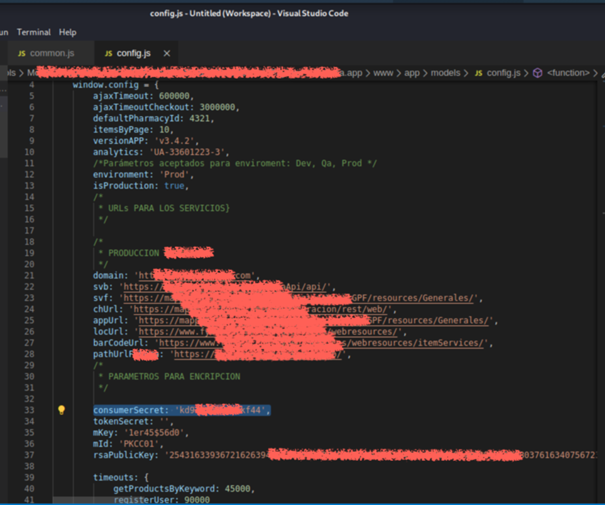Click line number 33 in the gutter

pos(30,410)
